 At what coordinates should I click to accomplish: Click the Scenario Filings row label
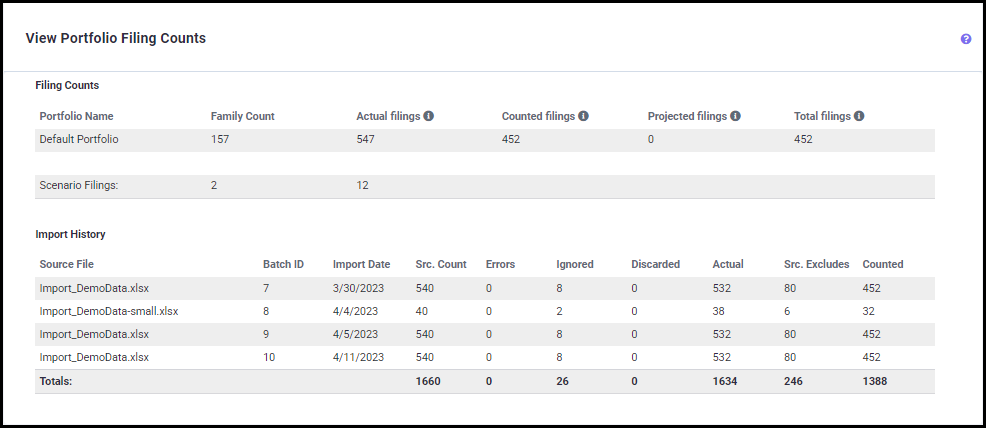pos(79,185)
